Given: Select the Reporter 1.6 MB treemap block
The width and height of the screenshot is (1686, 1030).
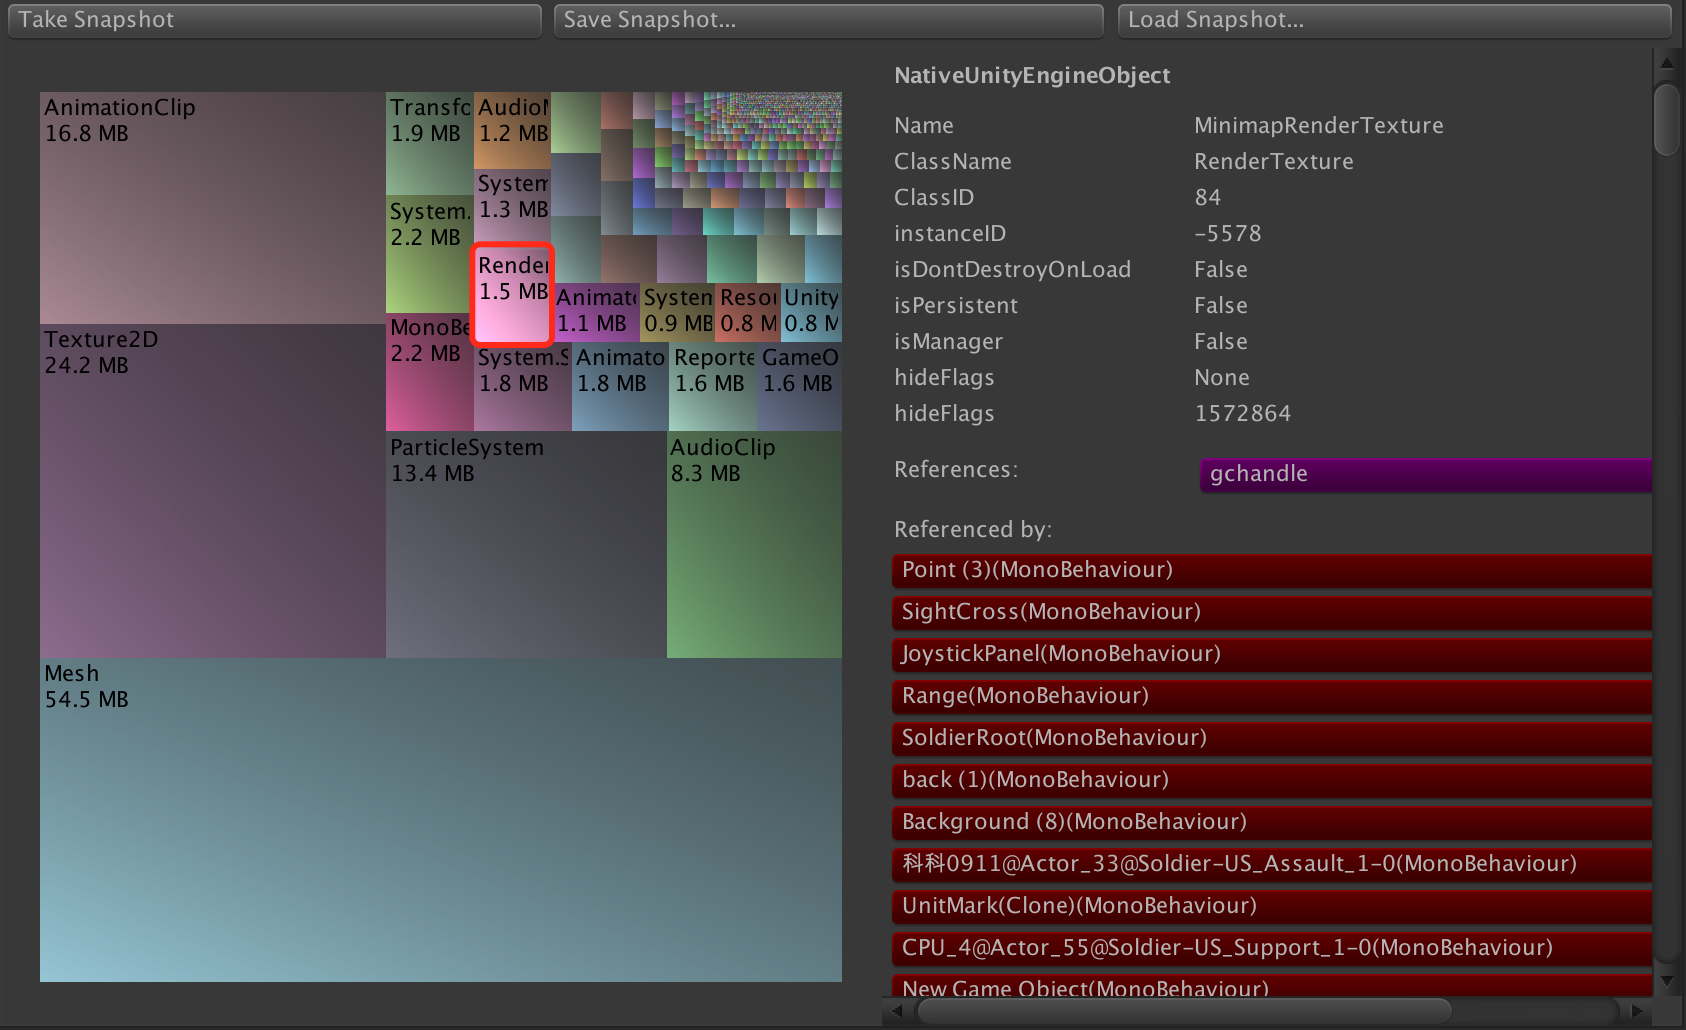Looking at the screenshot, I should coord(714,387).
